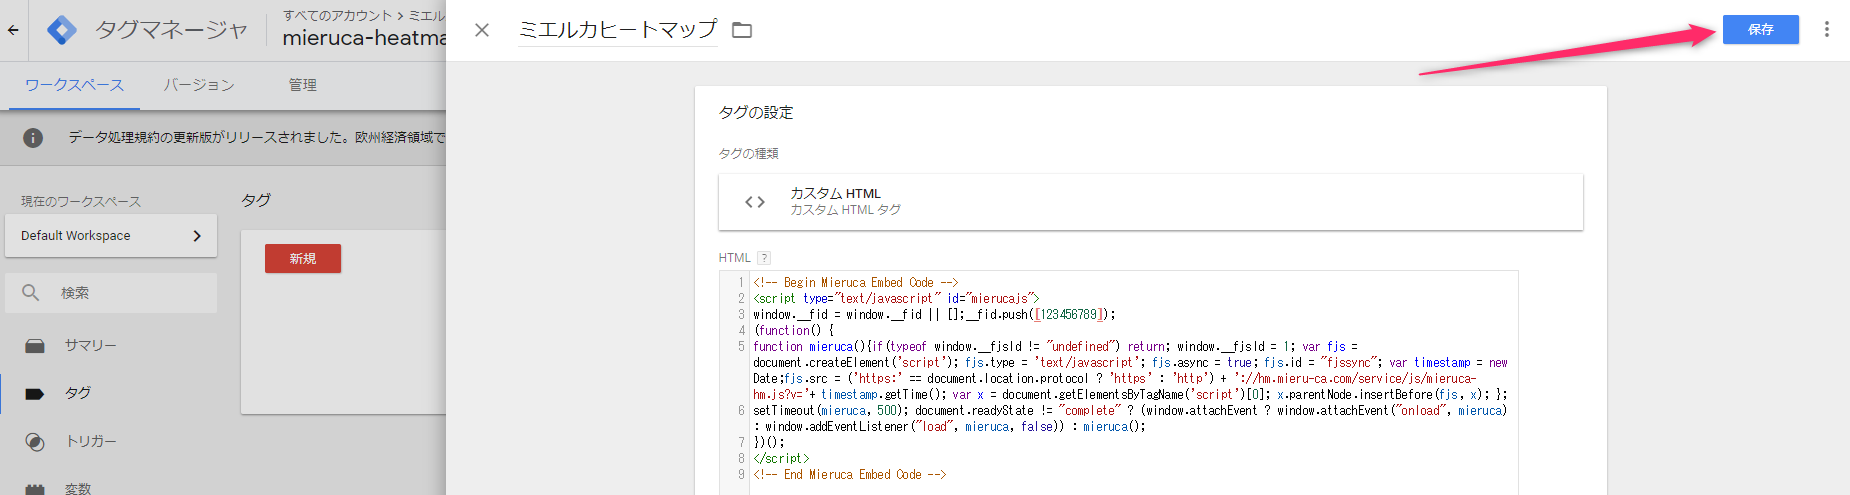Switch to the バージョン tab

pos(199,85)
